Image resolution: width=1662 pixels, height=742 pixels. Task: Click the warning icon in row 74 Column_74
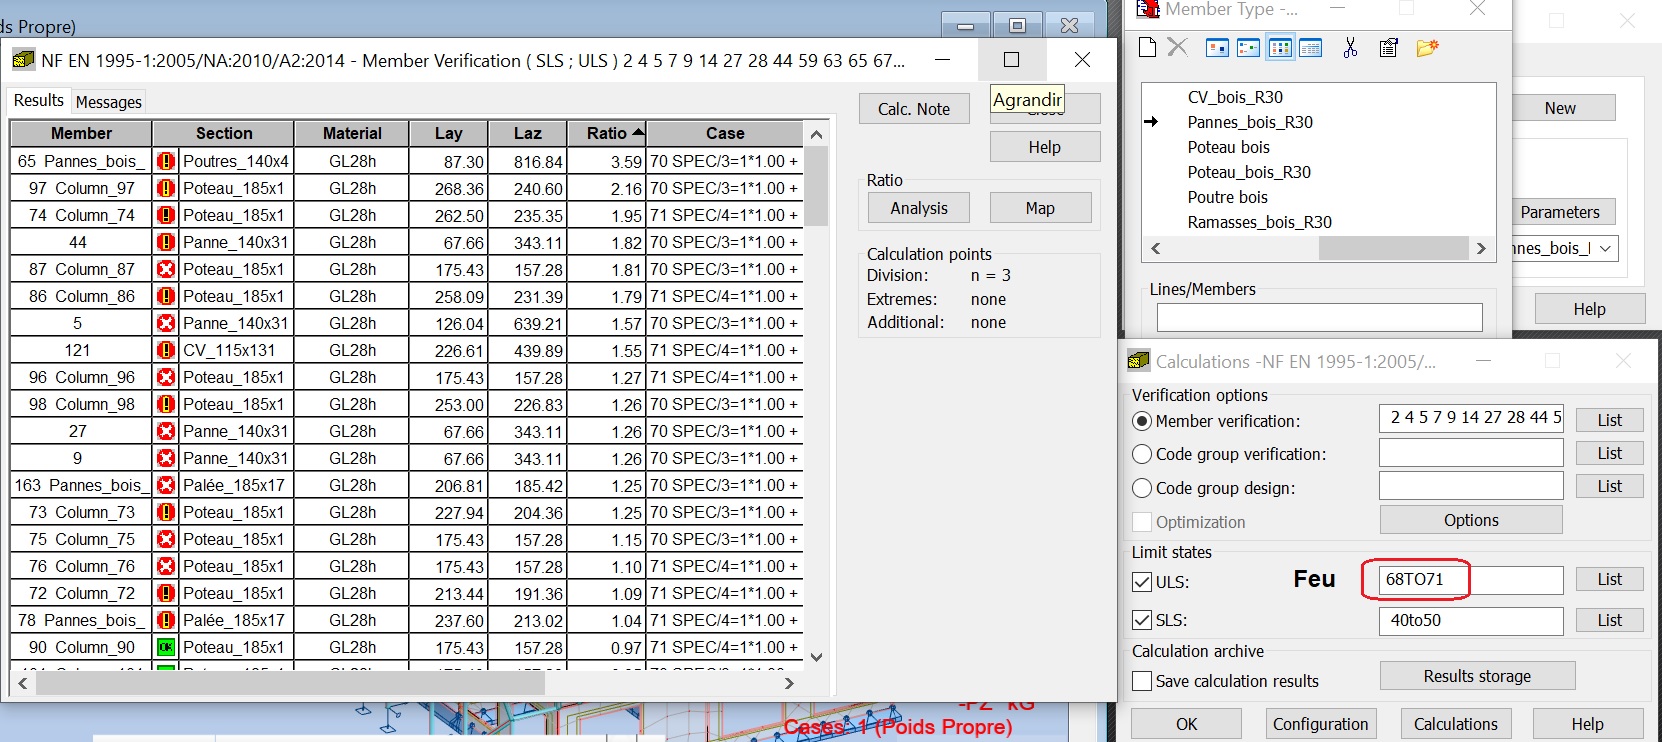coord(166,215)
